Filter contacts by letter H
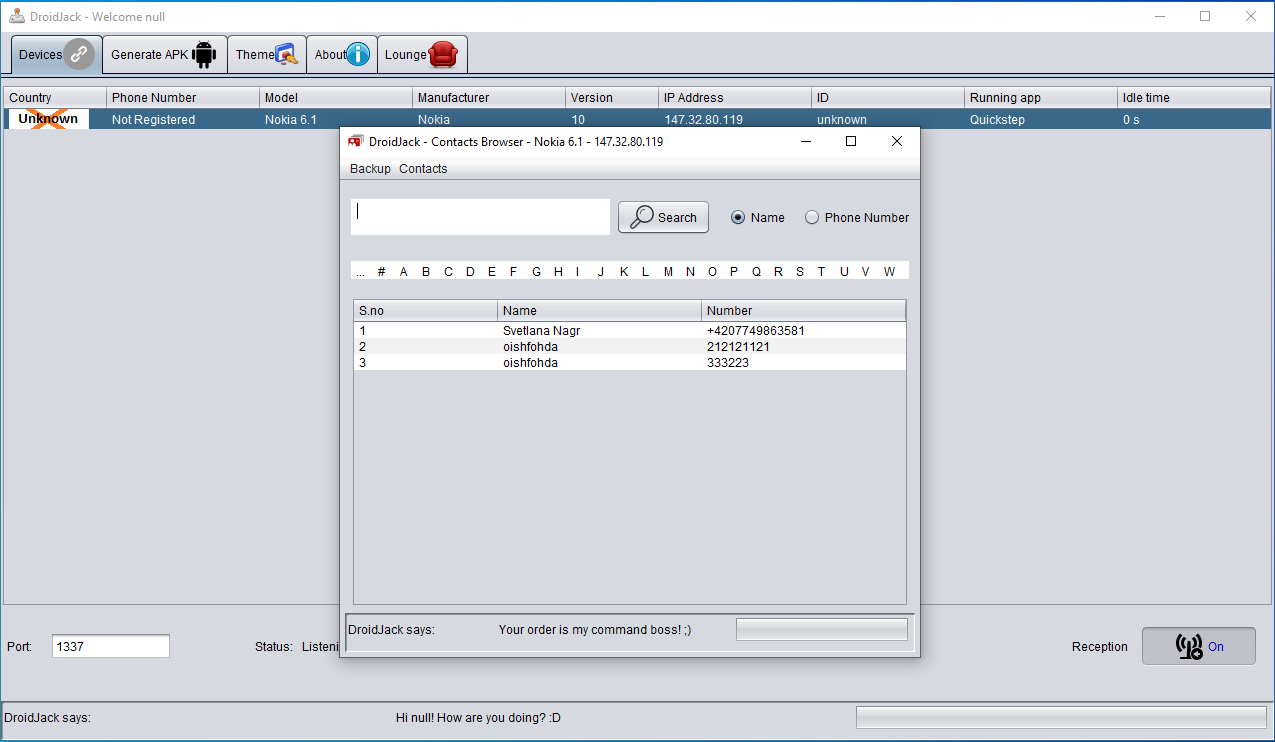The height and width of the screenshot is (742, 1275). (558, 271)
